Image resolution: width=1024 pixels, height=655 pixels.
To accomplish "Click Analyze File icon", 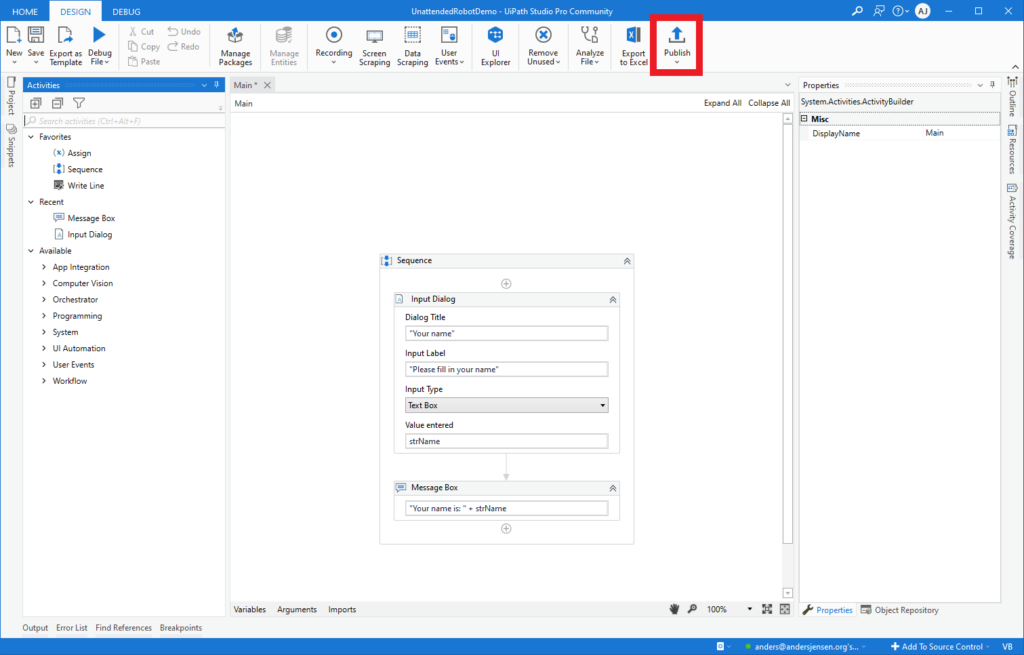I will coord(590,35).
